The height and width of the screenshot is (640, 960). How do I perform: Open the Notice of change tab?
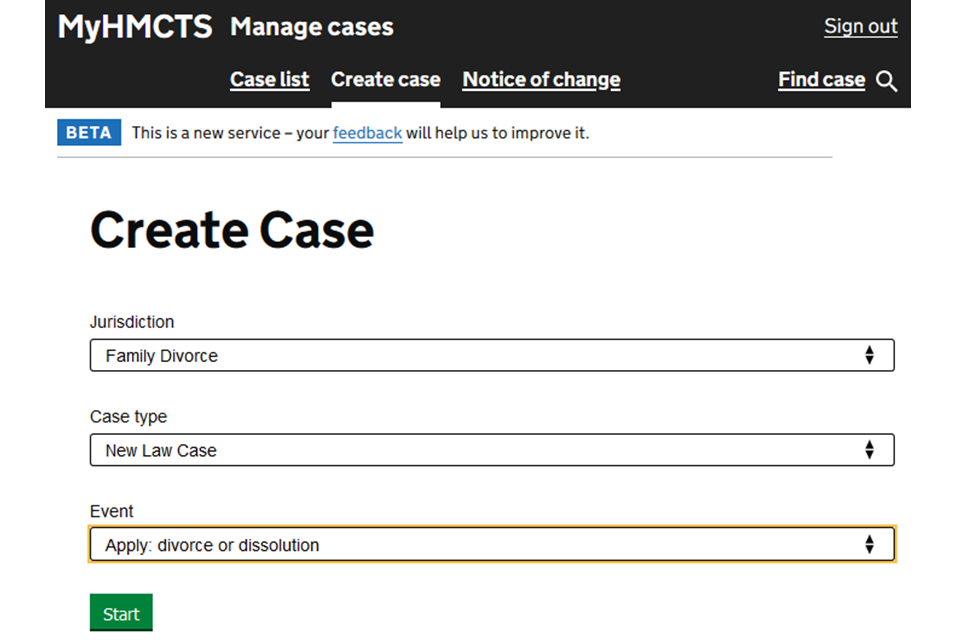click(x=541, y=80)
